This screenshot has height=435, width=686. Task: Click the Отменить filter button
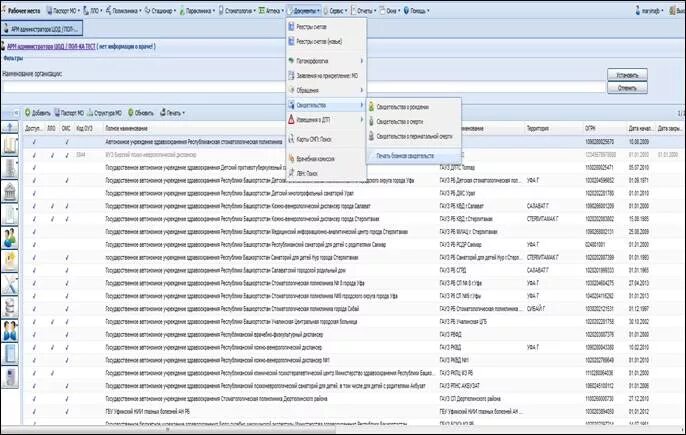point(627,88)
